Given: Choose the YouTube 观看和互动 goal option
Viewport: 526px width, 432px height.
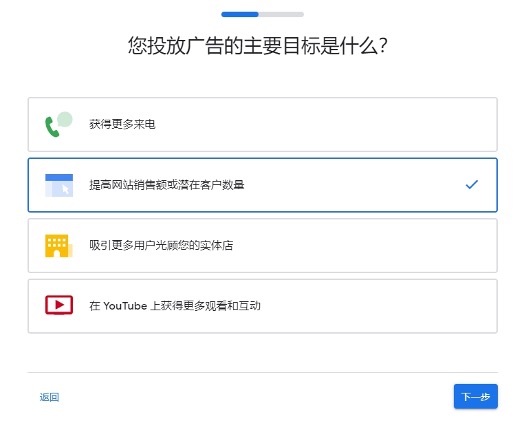Looking at the screenshot, I should pos(263,306).
